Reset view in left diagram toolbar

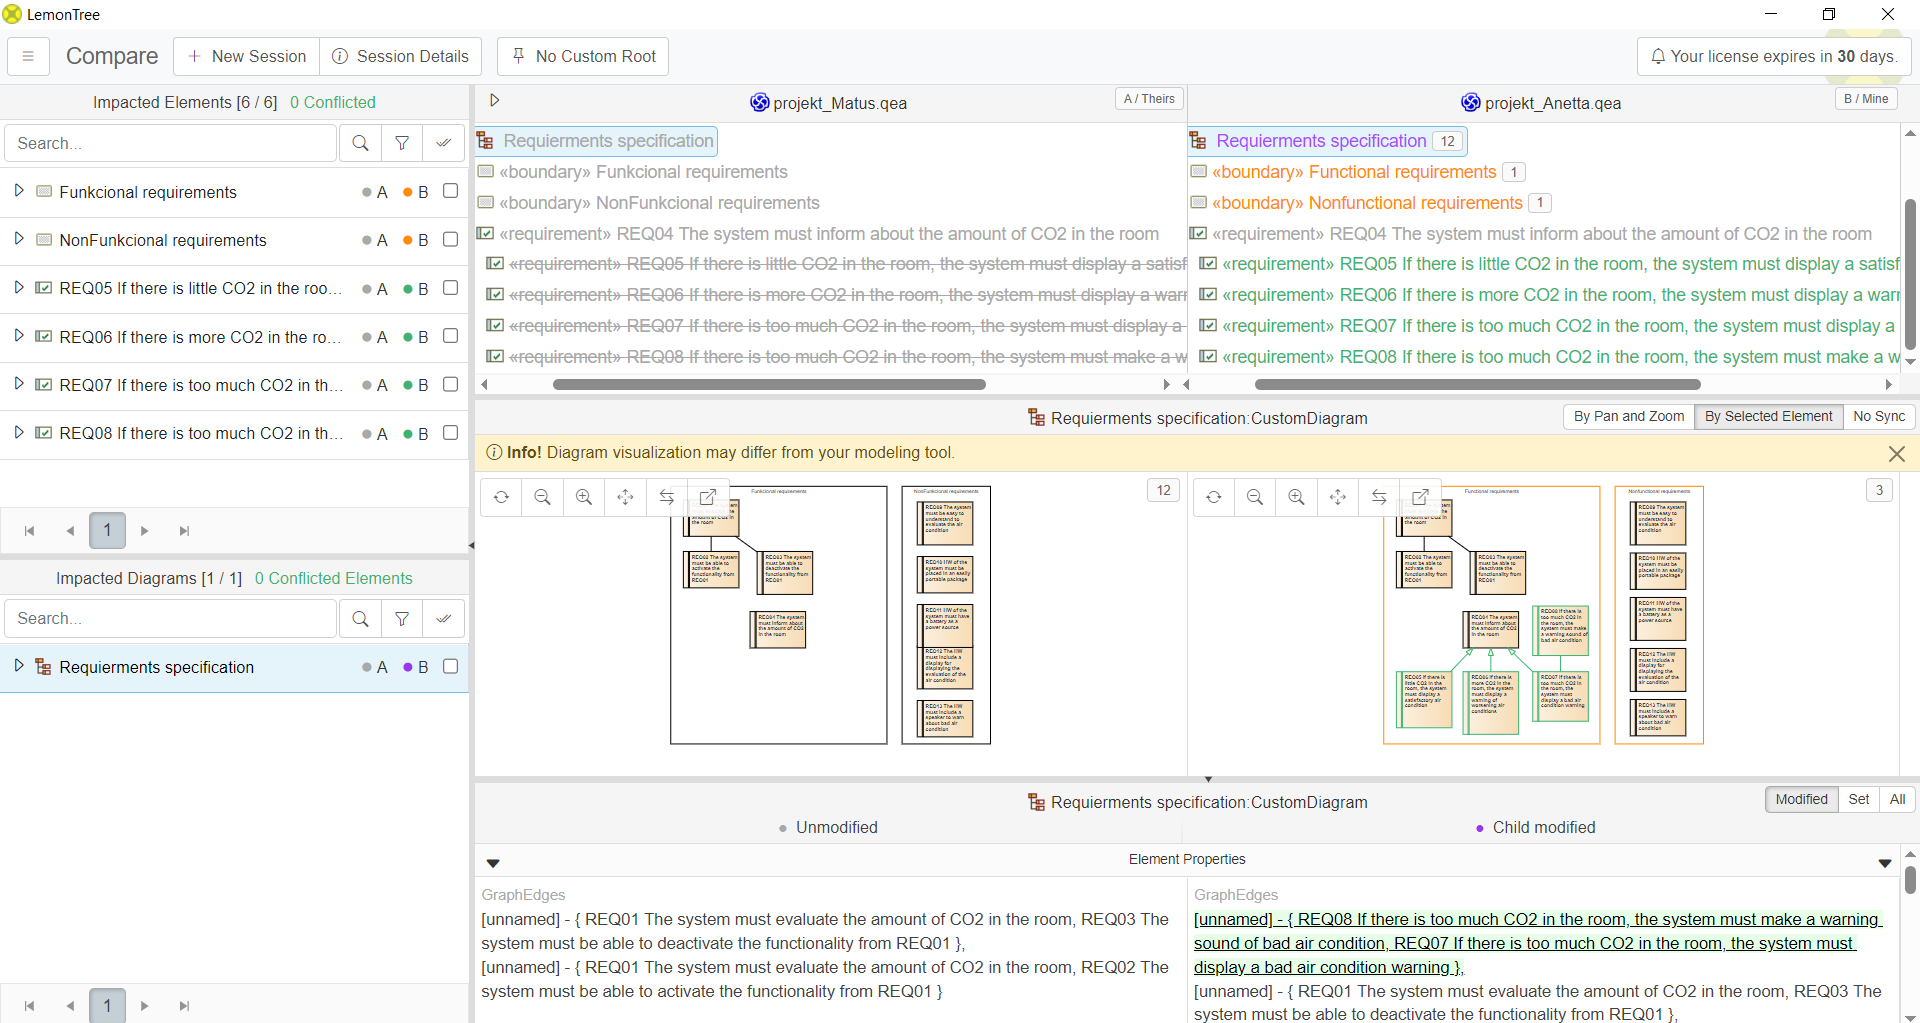[501, 497]
